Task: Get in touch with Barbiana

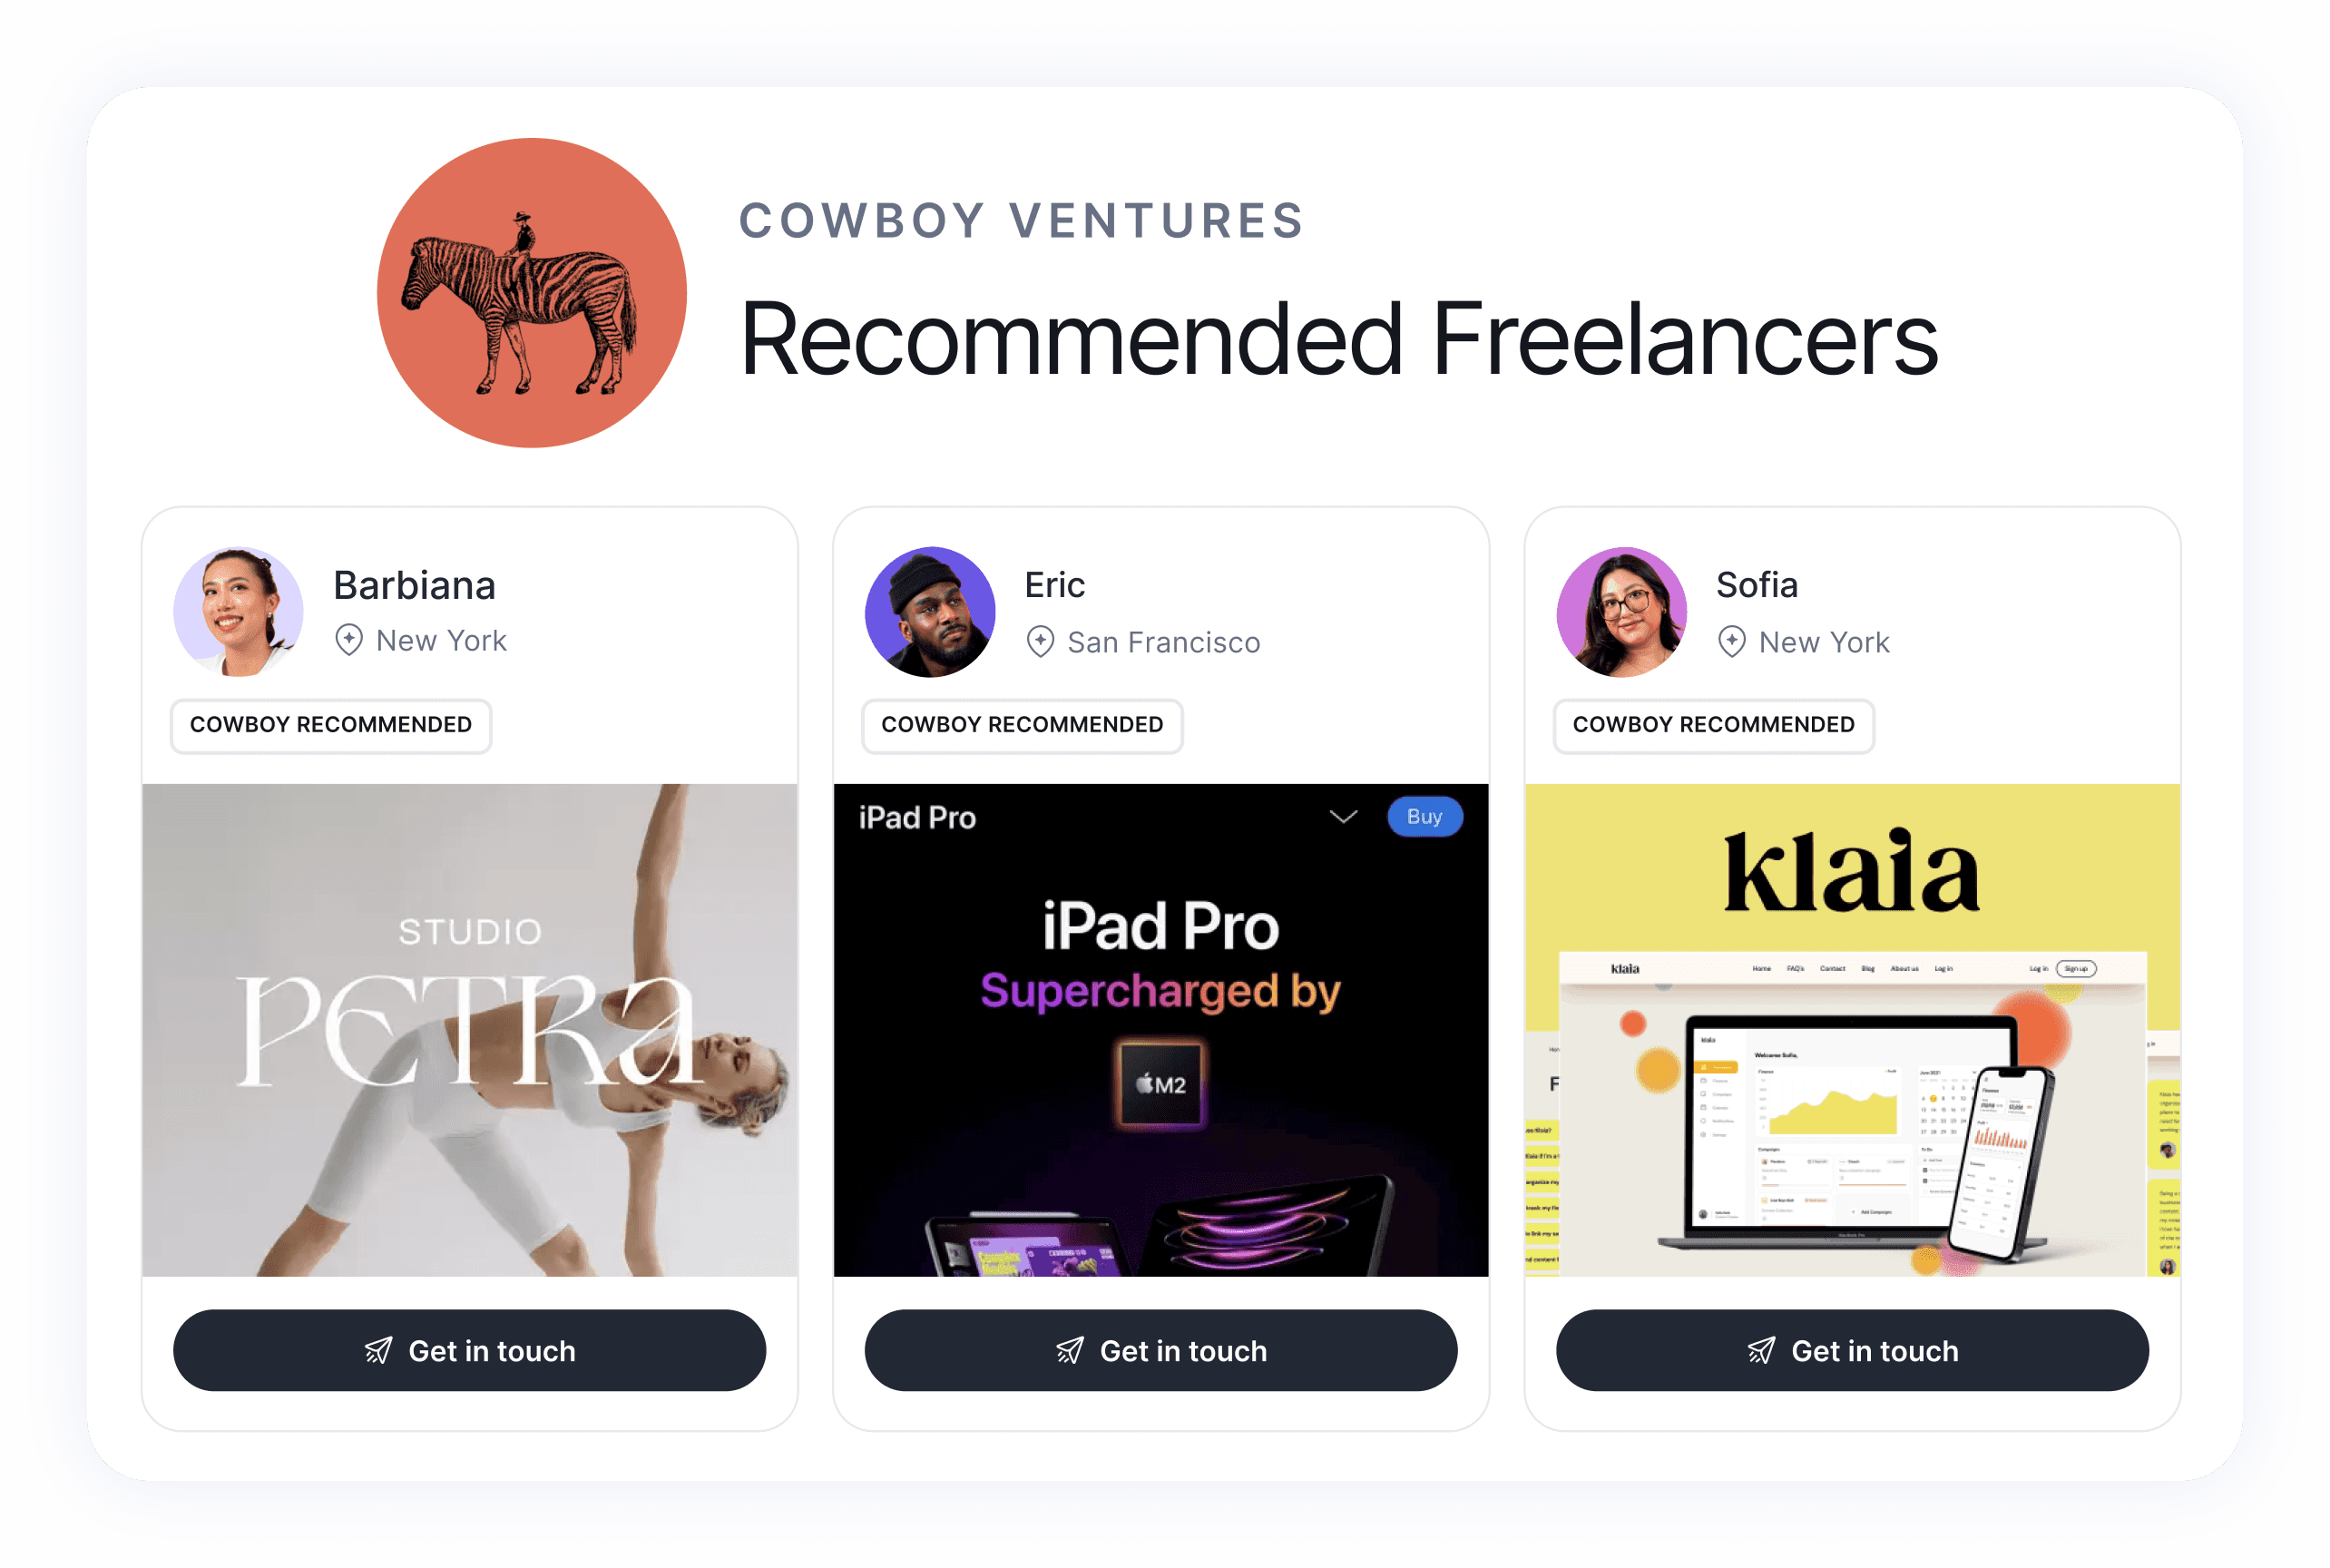Action: tap(469, 1351)
